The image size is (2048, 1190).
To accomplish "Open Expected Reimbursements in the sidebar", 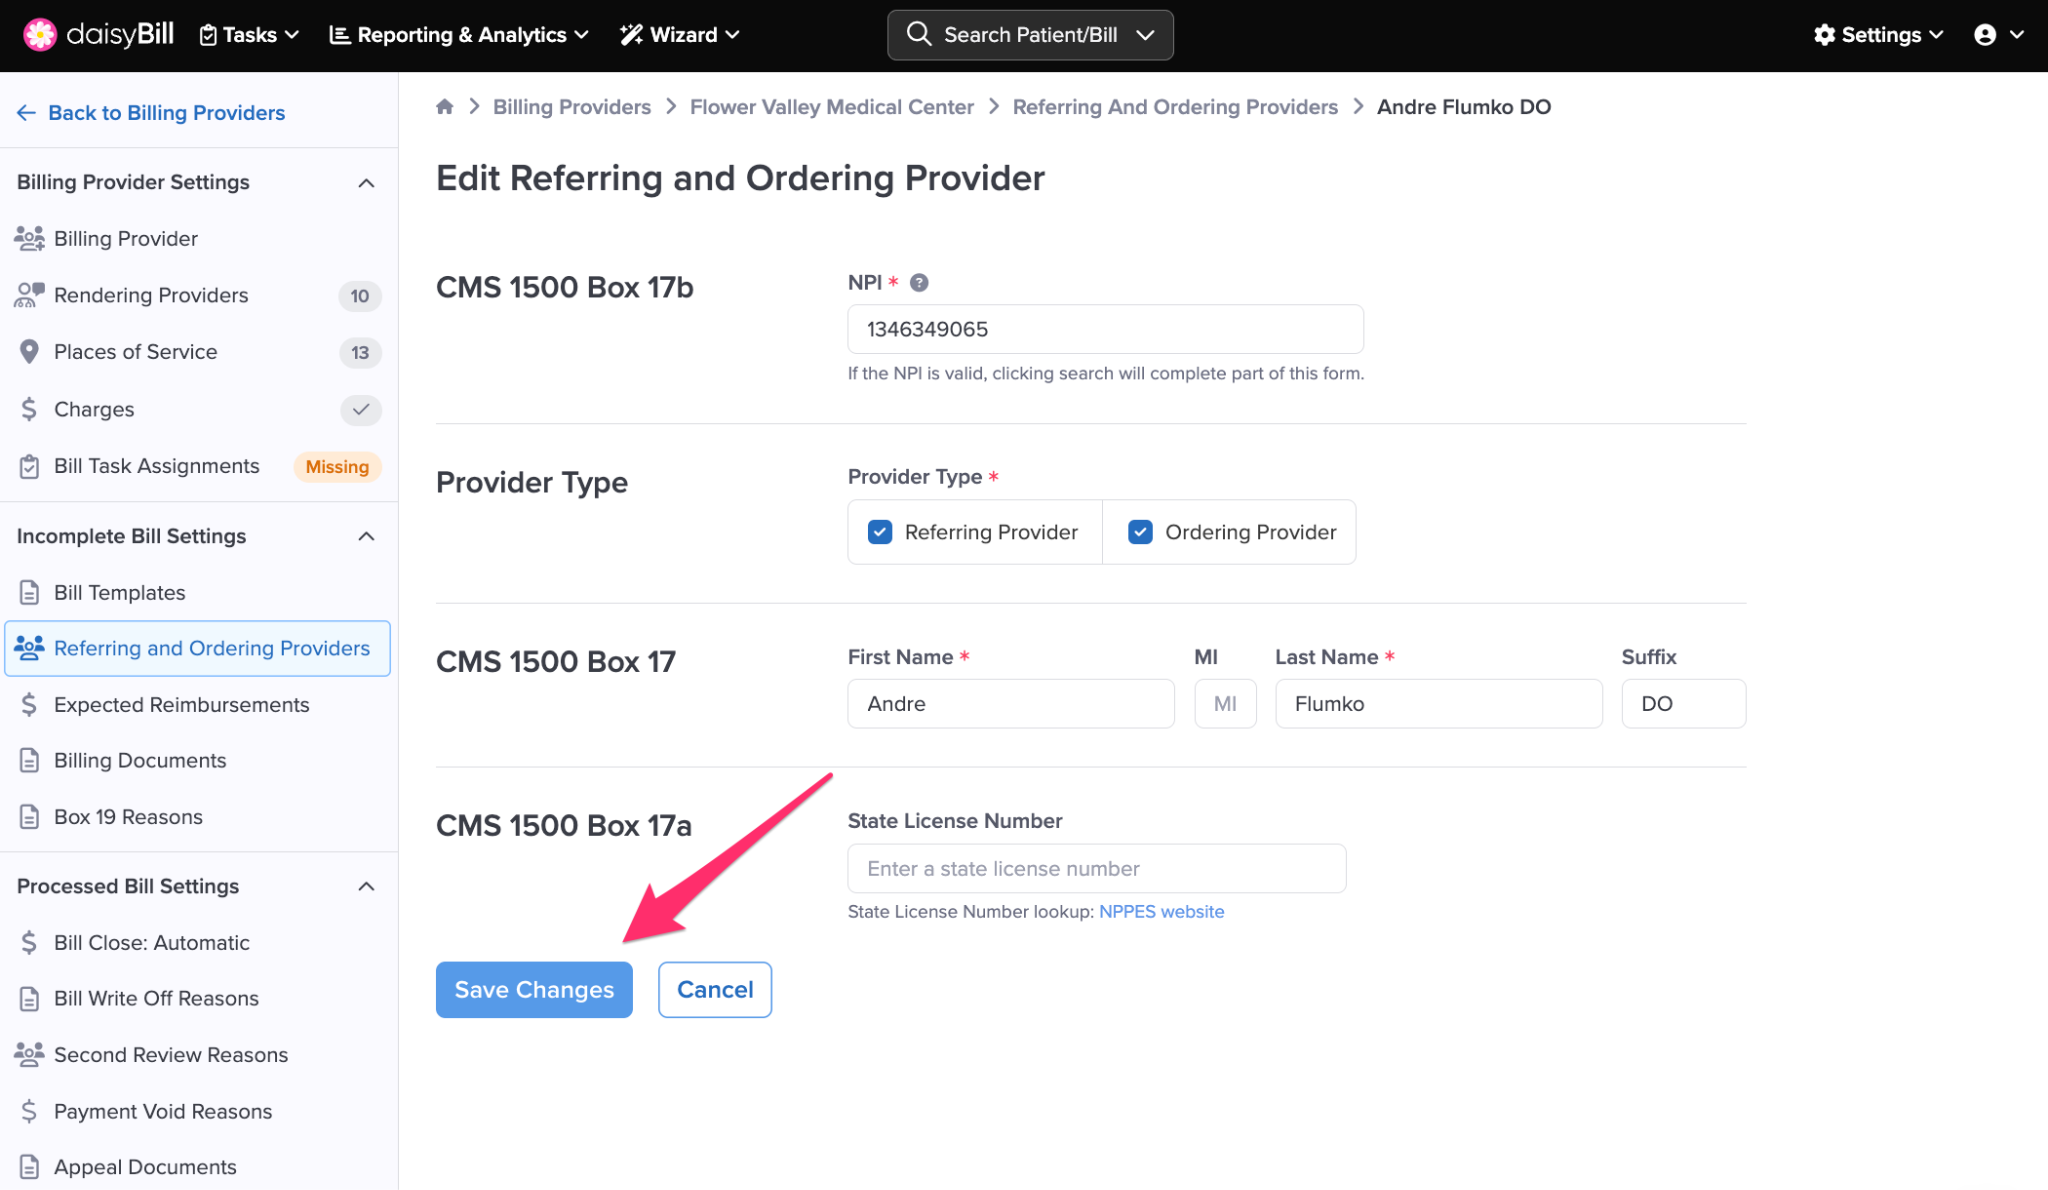I will coord(181,705).
